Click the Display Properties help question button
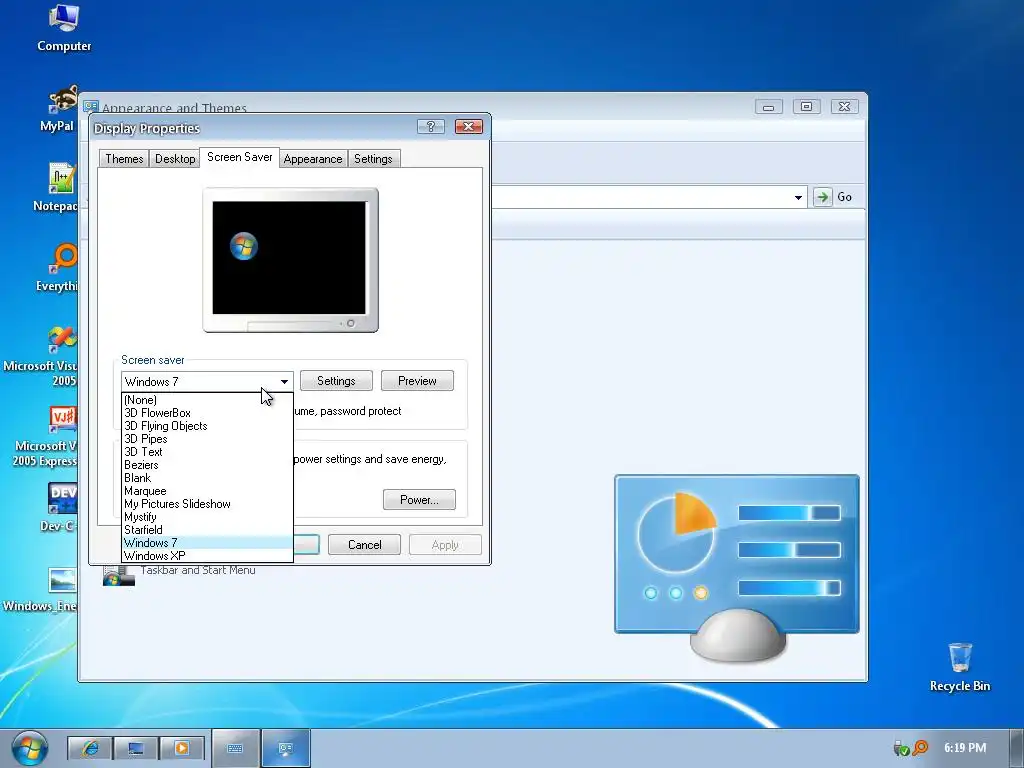Screen dimensions: 1024x768 click(430, 127)
